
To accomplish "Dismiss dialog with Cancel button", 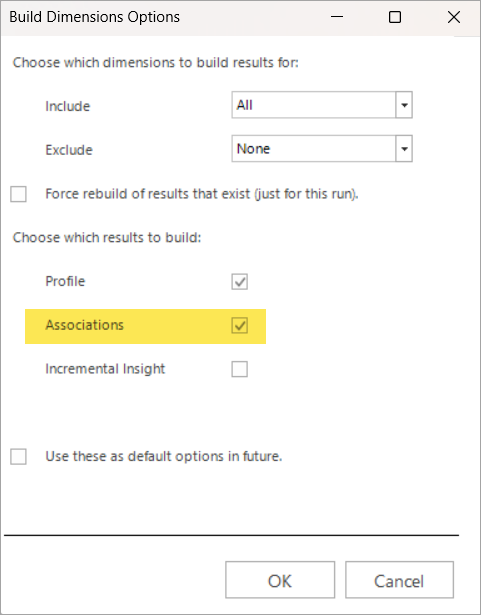I will (x=399, y=580).
